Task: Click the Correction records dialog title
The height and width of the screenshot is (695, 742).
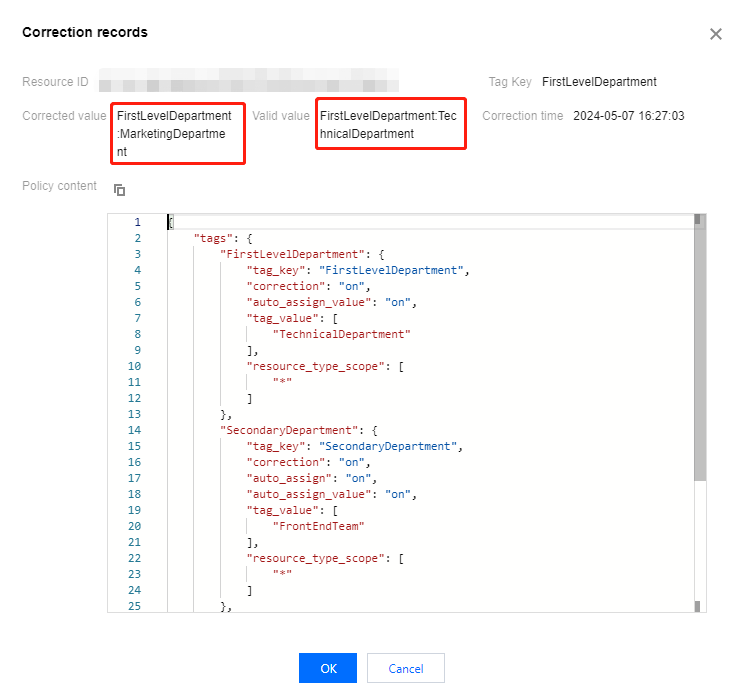Action: [x=85, y=32]
